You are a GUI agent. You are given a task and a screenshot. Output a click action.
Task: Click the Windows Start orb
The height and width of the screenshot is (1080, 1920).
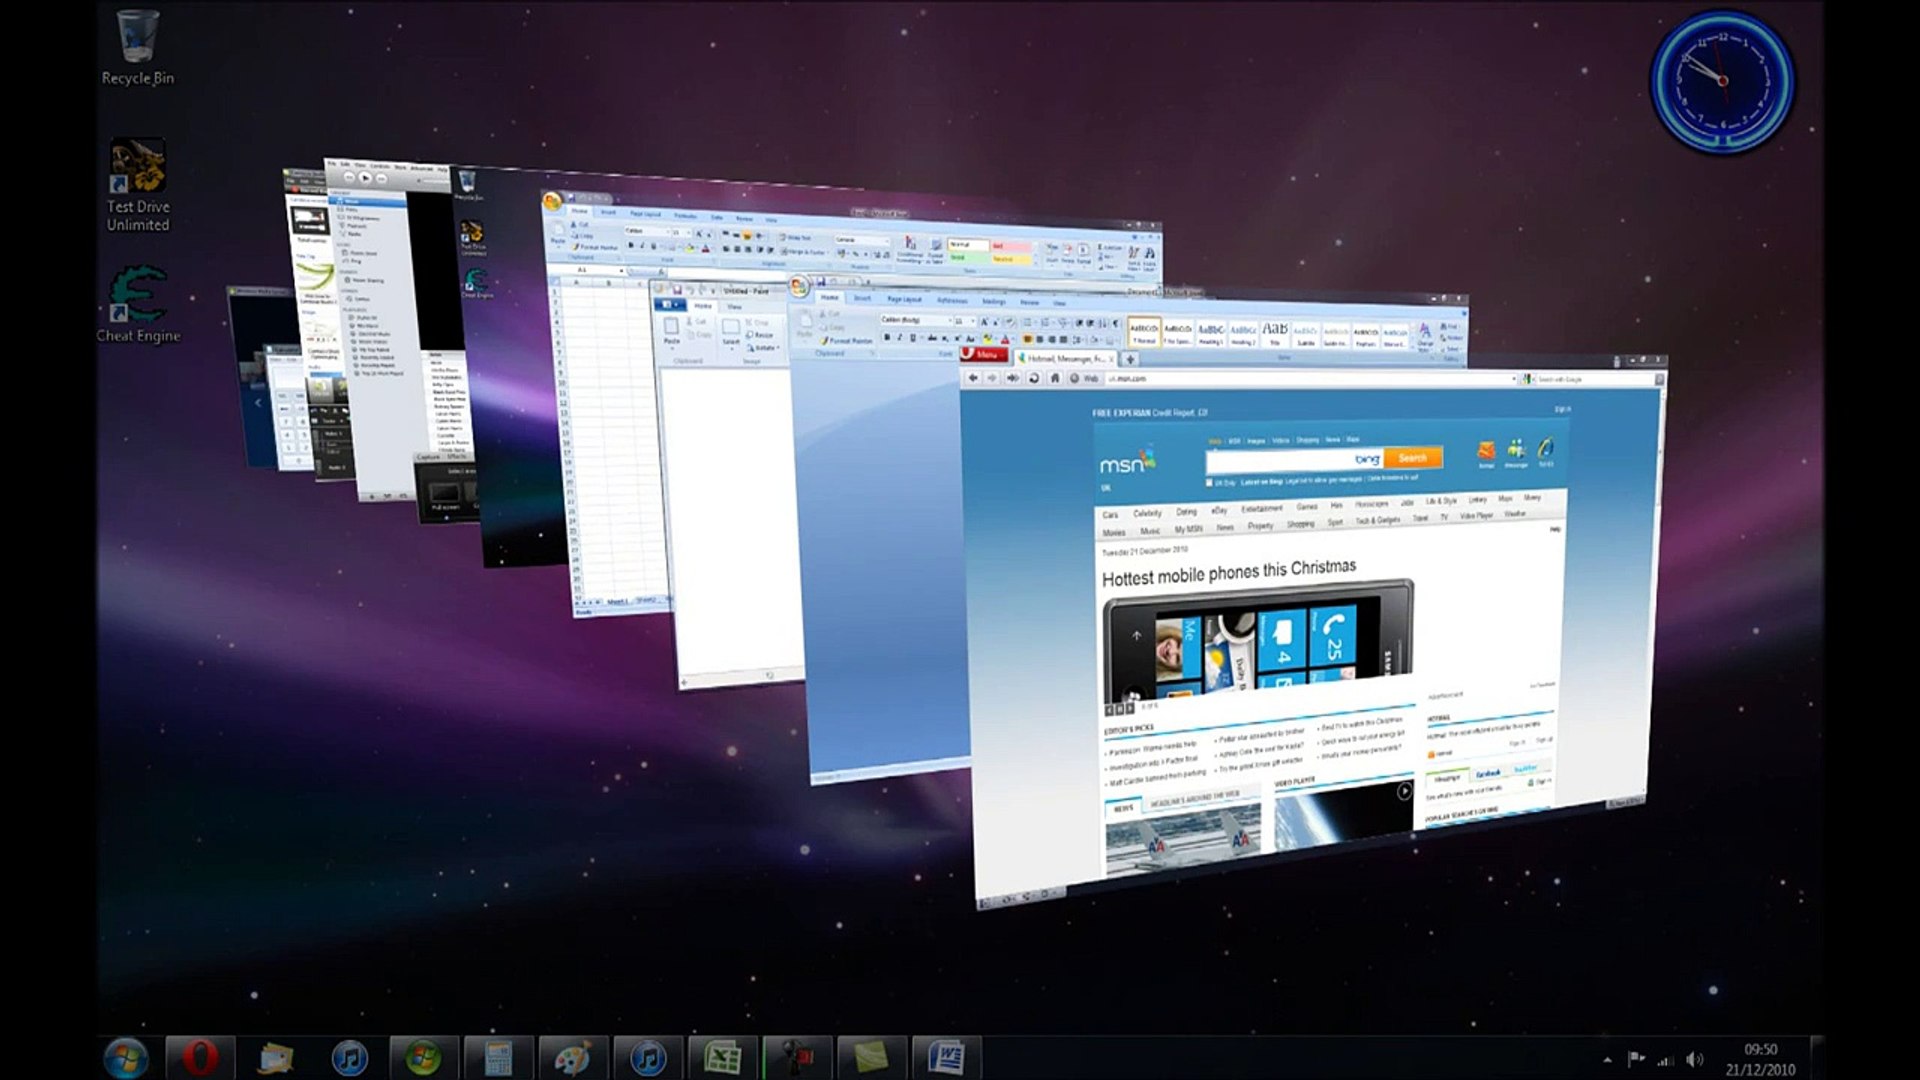click(126, 1057)
